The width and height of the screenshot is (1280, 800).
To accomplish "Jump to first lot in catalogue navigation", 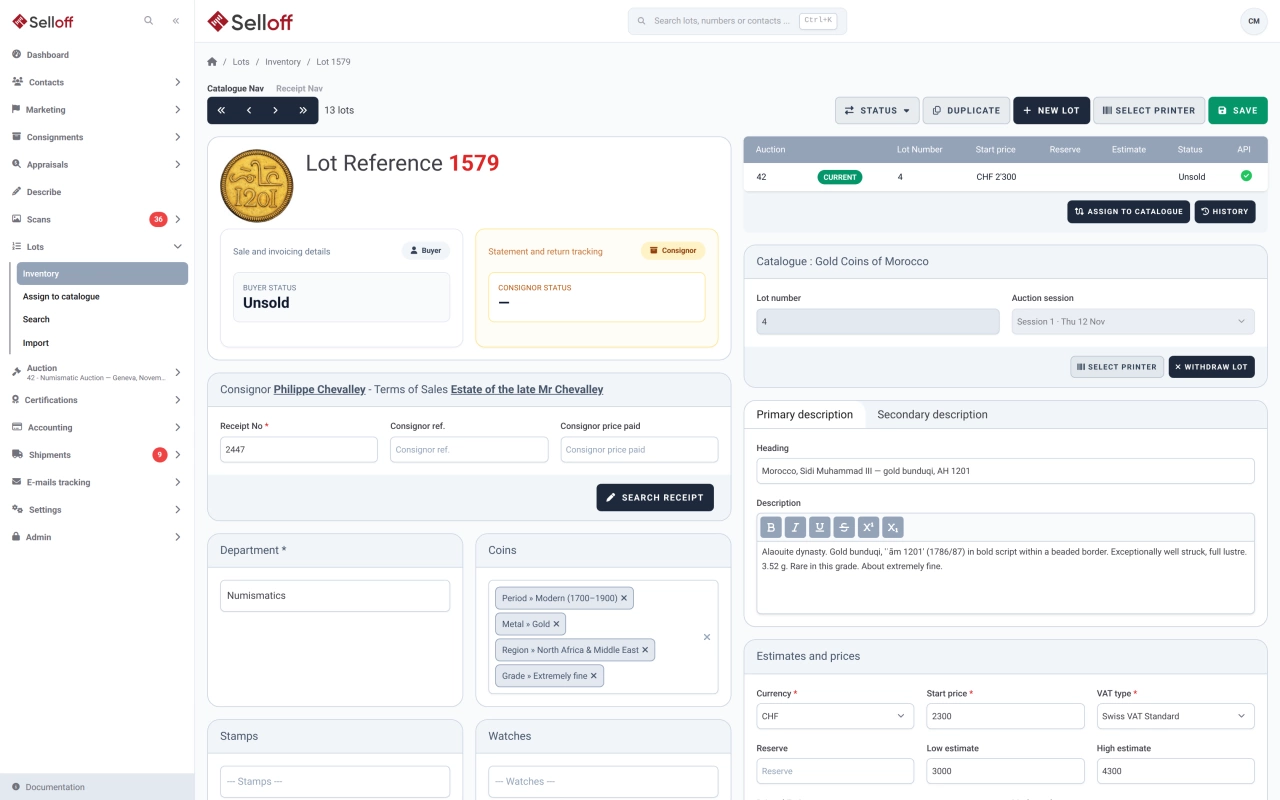I will (x=221, y=110).
